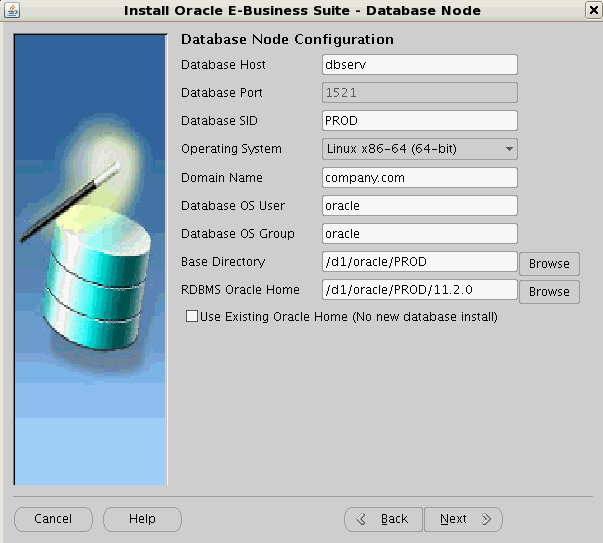Screen dimensions: 603x543
Task: Click the Database OS User label
Action: [x=233, y=206]
